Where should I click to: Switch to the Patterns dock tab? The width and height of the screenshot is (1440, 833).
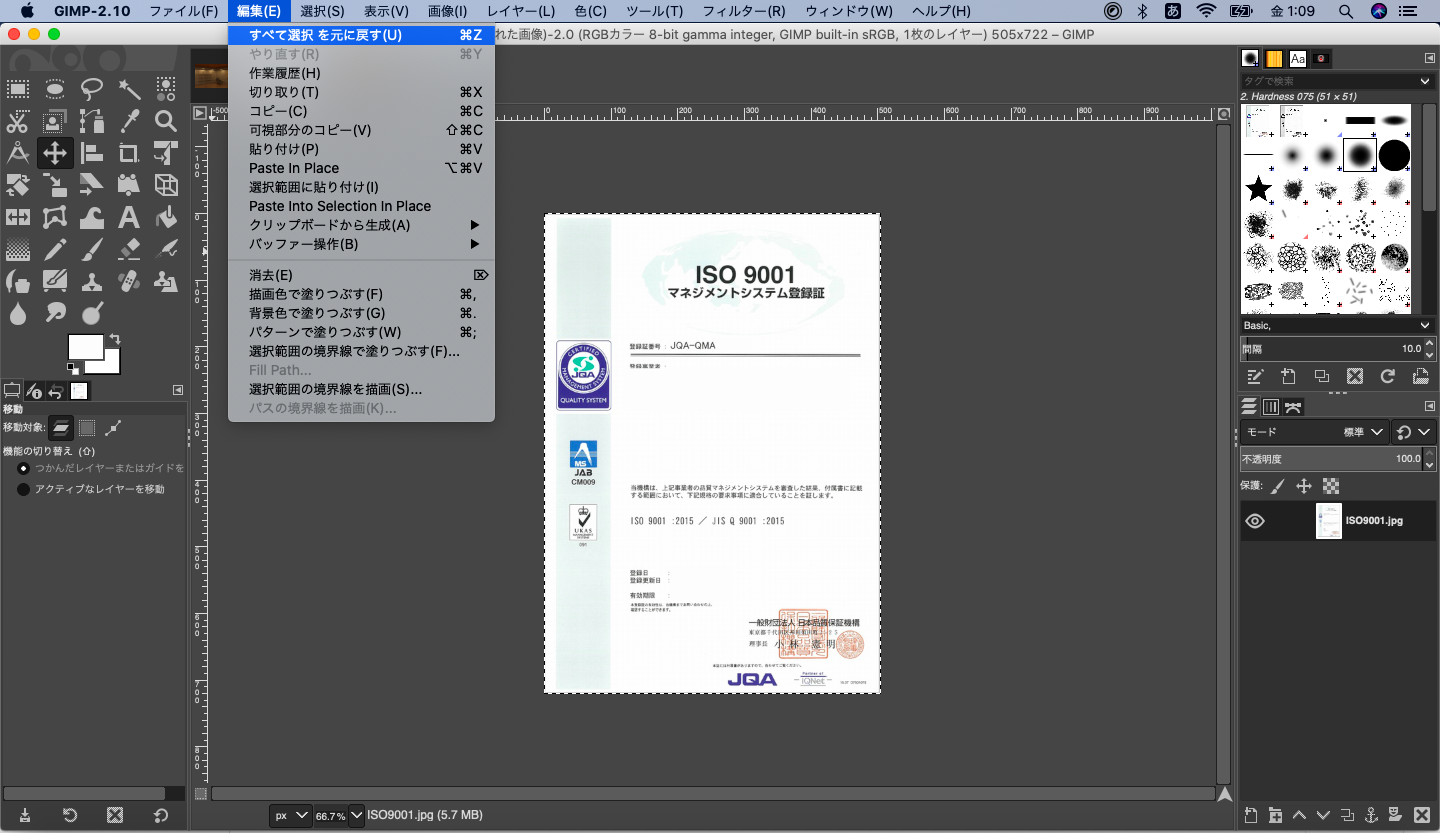tap(1274, 59)
